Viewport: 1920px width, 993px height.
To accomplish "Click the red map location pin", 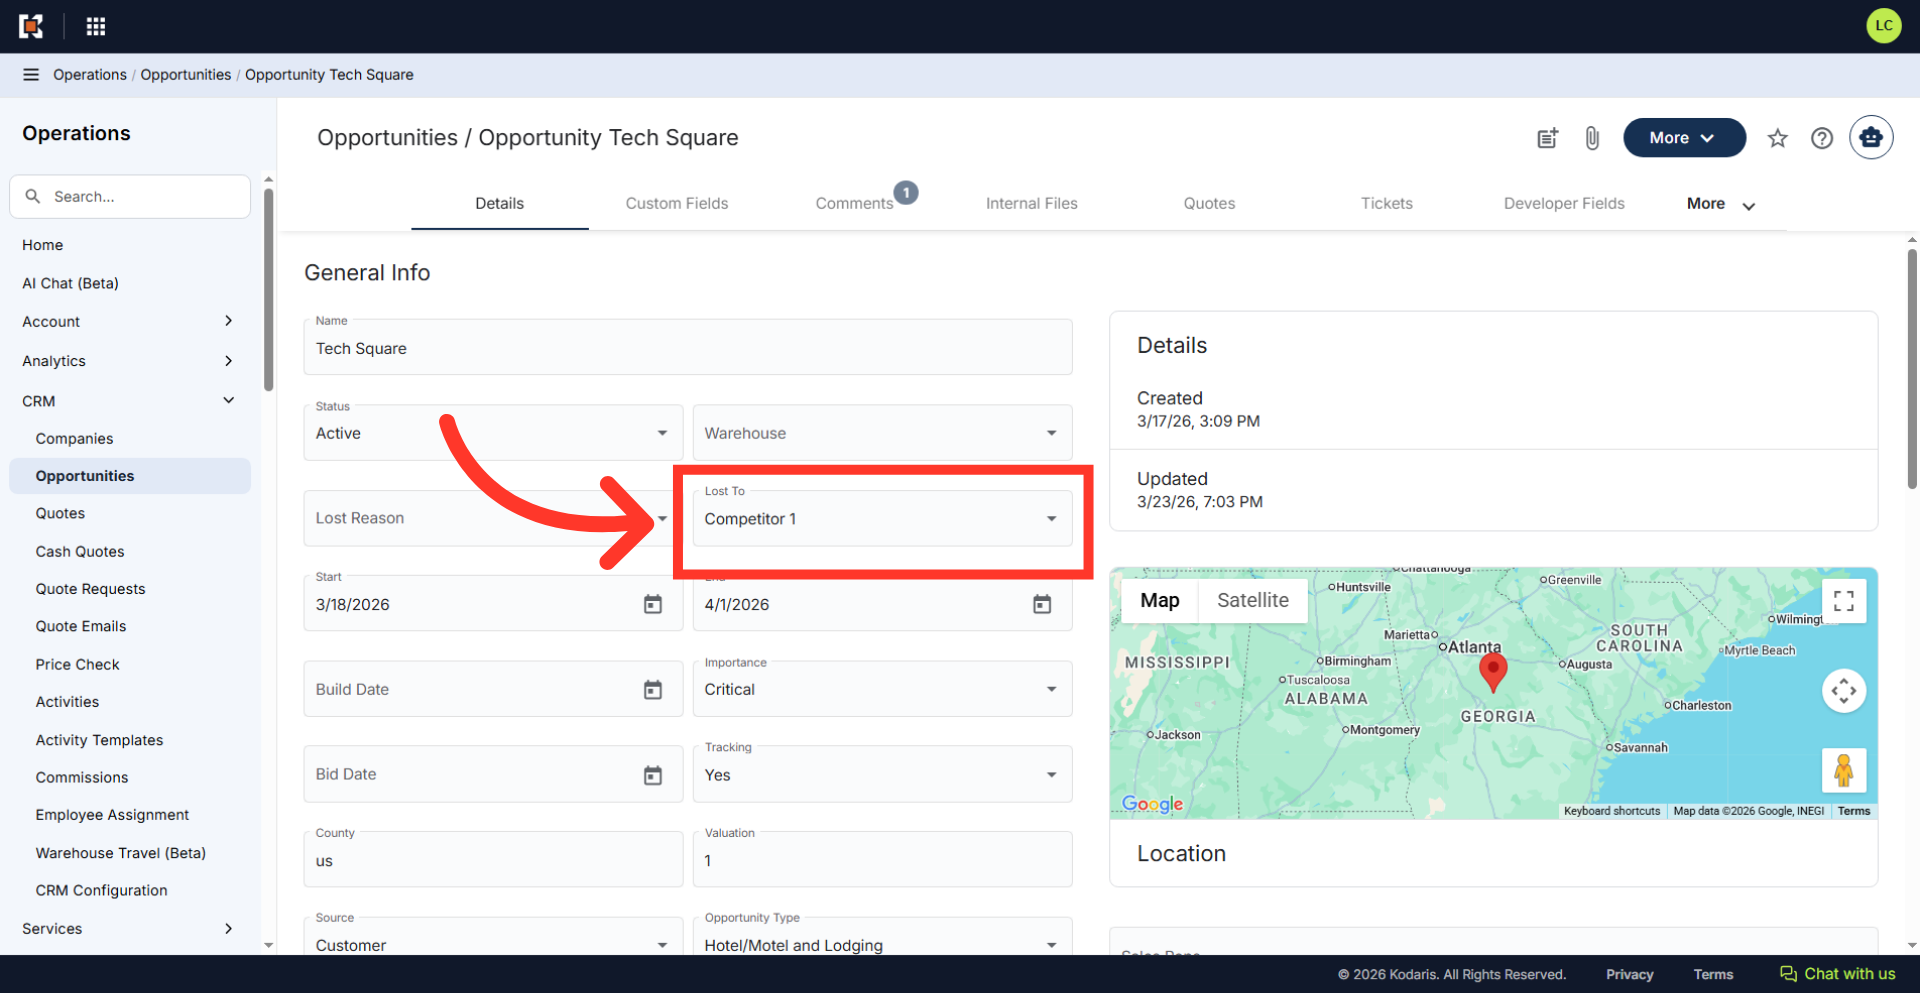I will pyautogui.click(x=1493, y=671).
